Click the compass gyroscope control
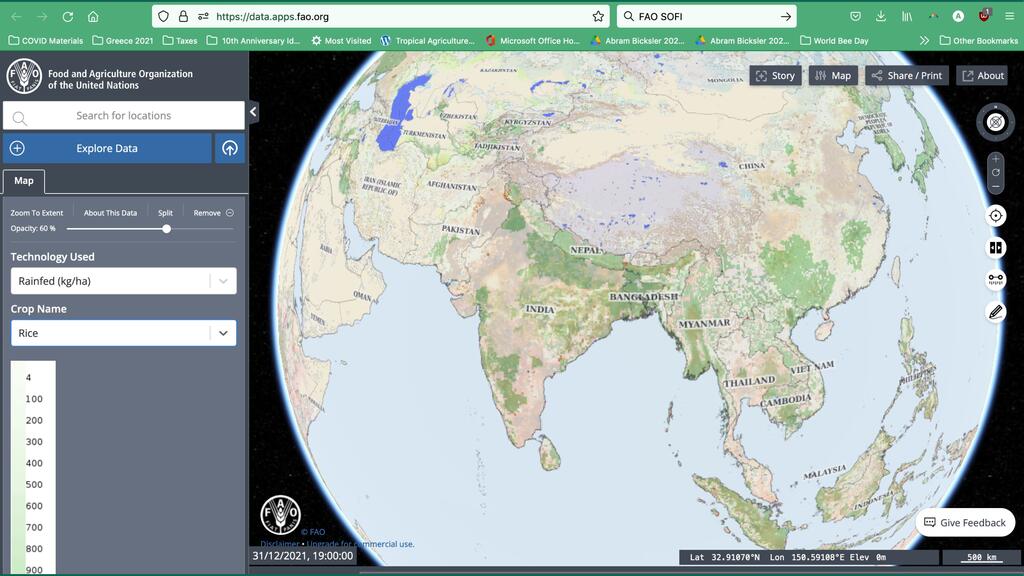Image resolution: width=1024 pixels, height=576 pixels. point(995,122)
